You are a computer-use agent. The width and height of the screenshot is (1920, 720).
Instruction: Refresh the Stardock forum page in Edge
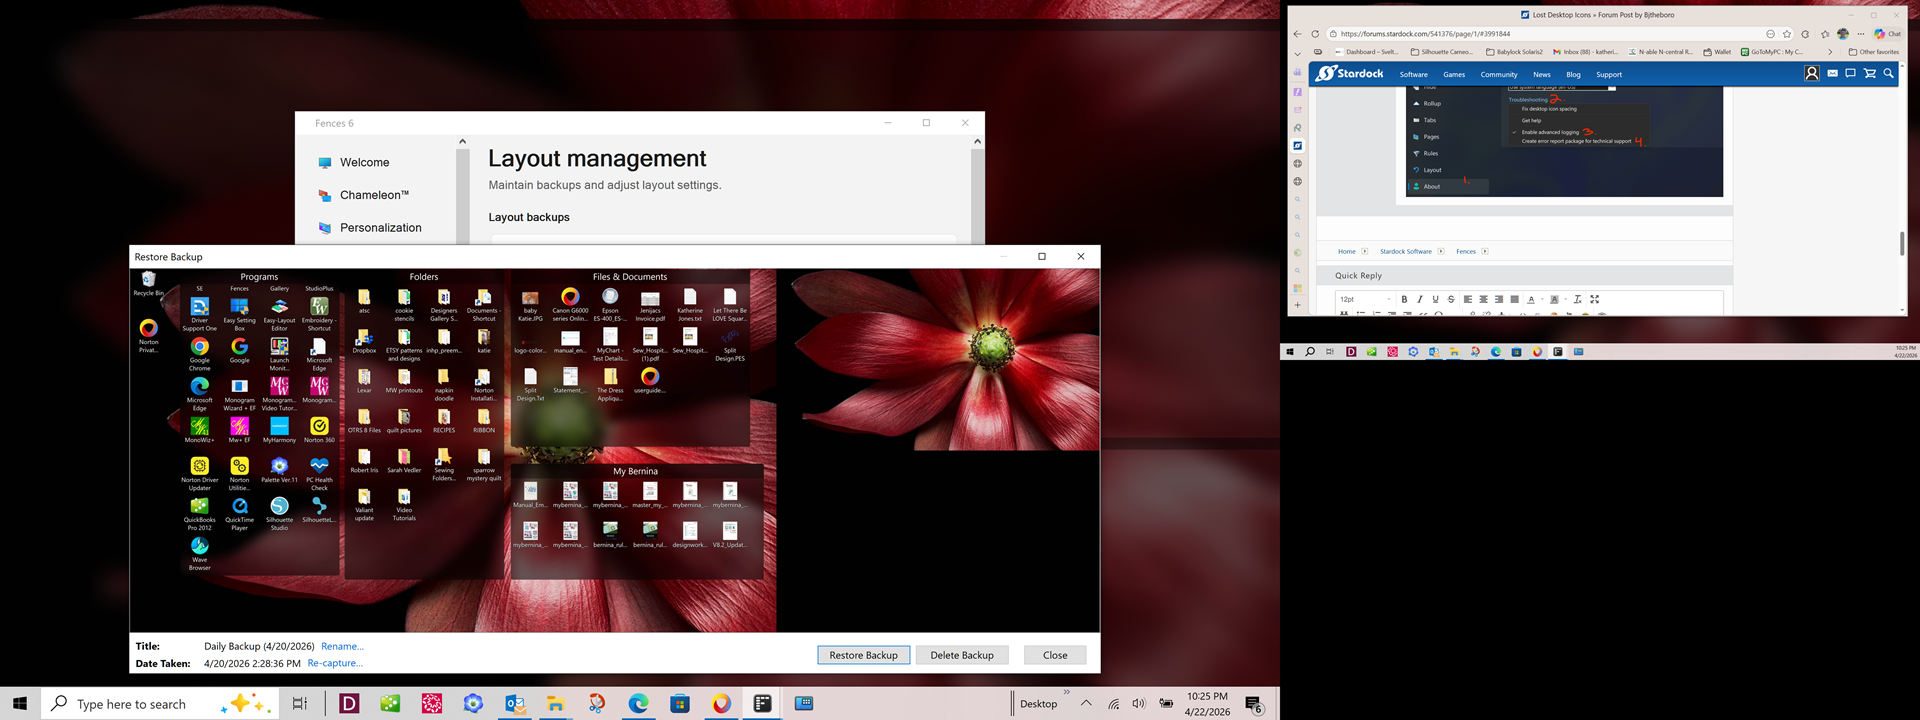pyautogui.click(x=1315, y=34)
